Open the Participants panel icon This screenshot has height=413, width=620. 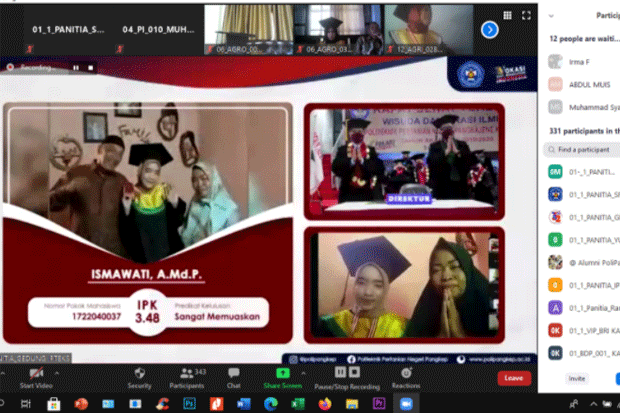pyautogui.click(x=187, y=373)
